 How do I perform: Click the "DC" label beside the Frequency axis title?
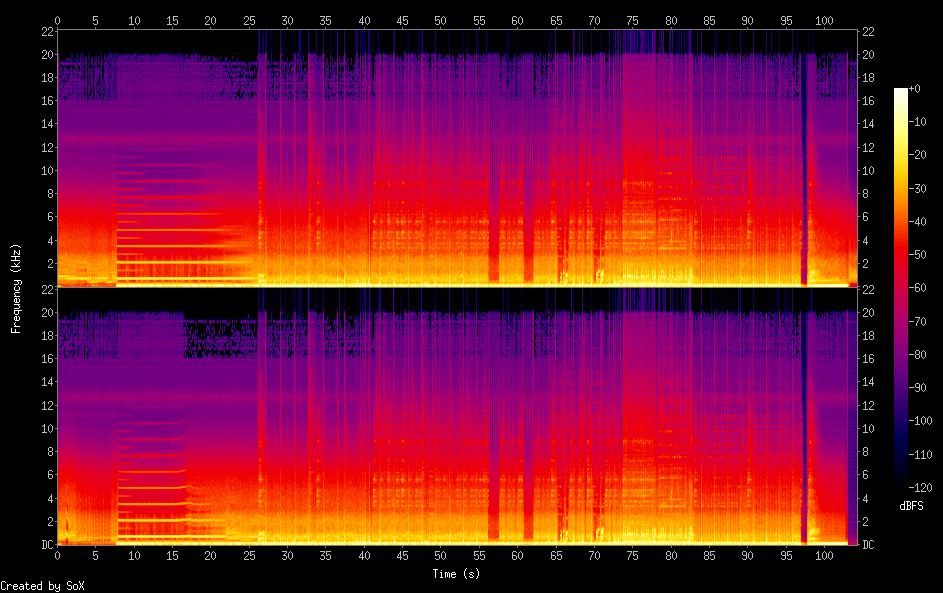(x=48, y=545)
